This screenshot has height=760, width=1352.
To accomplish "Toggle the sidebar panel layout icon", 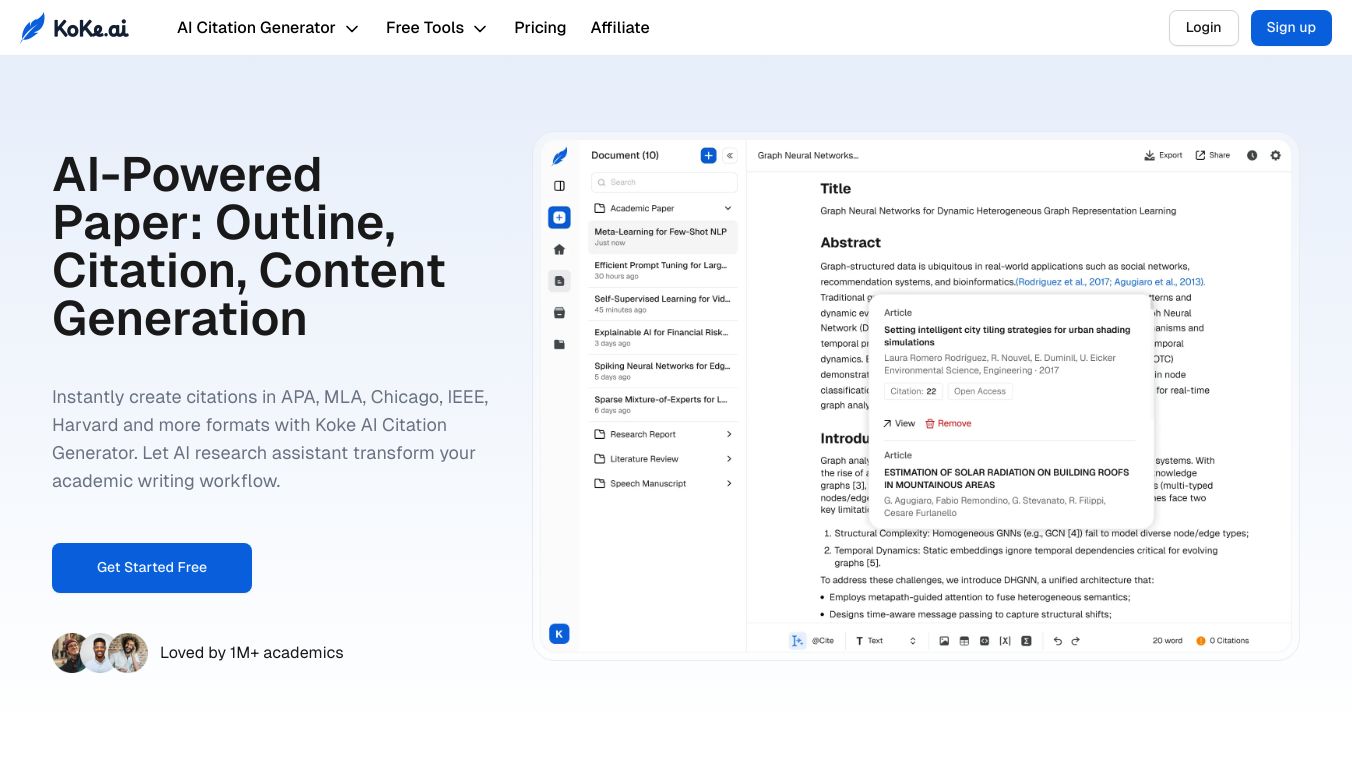I will coord(559,186).
